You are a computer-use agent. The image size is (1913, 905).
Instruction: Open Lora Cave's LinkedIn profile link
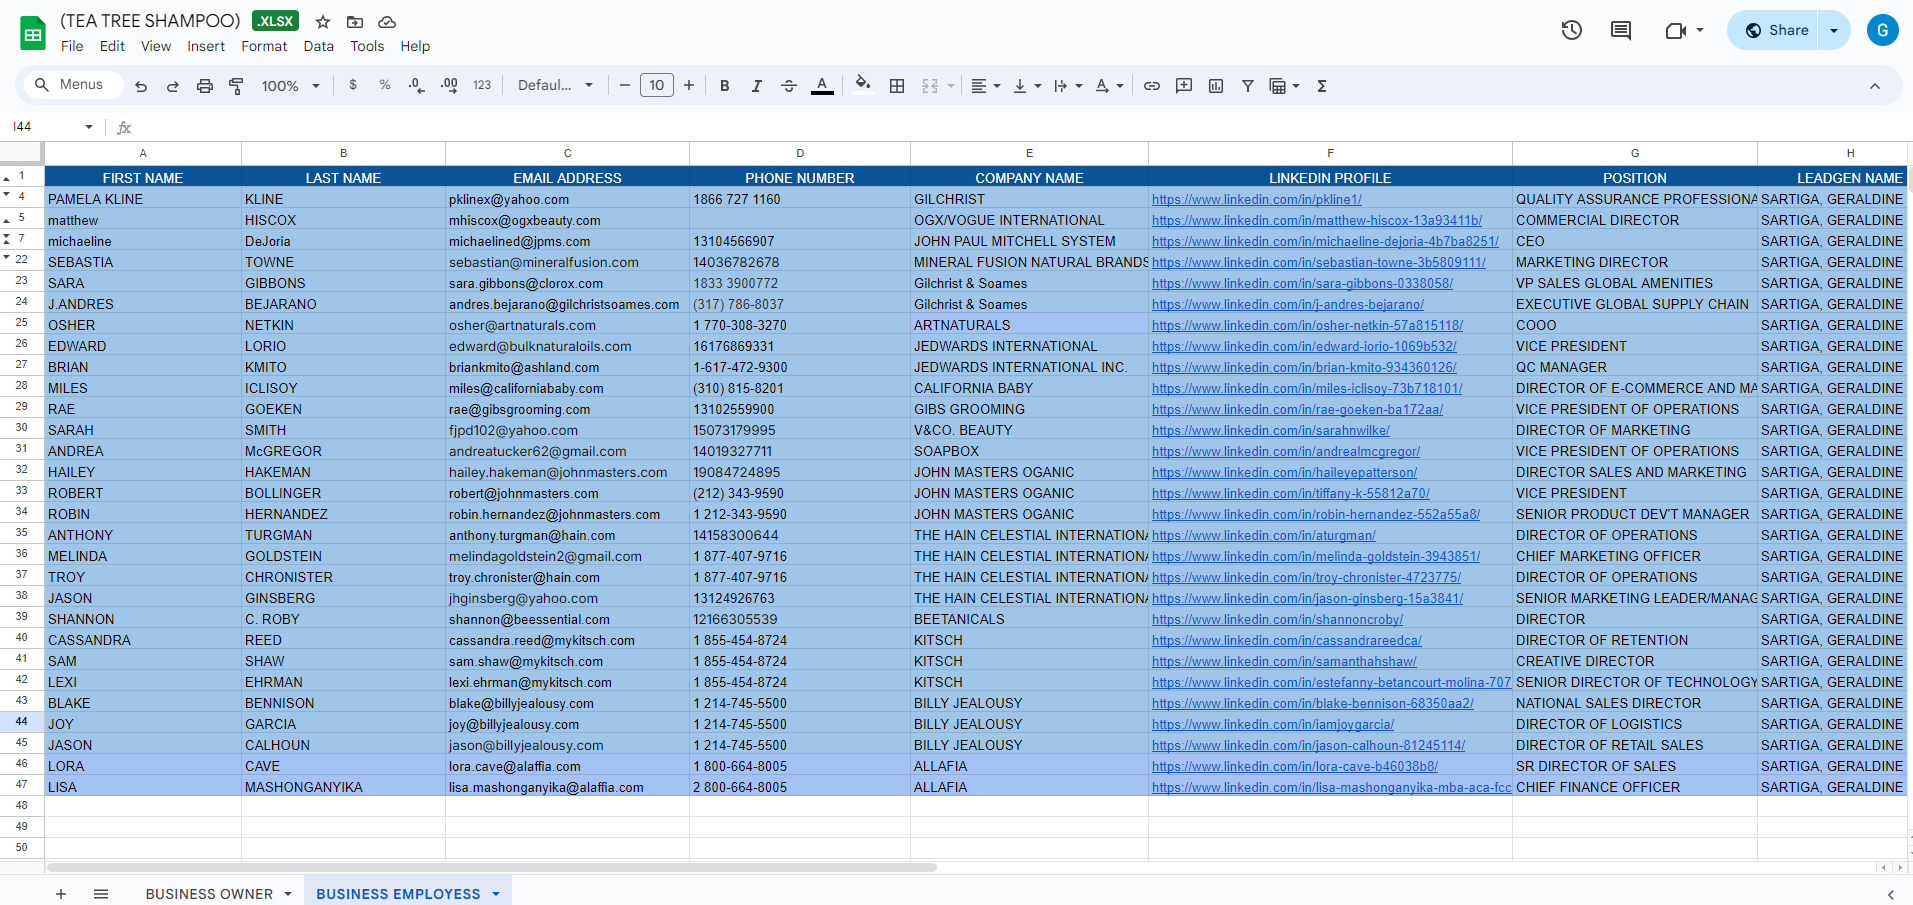click(x=1295, y=767)
